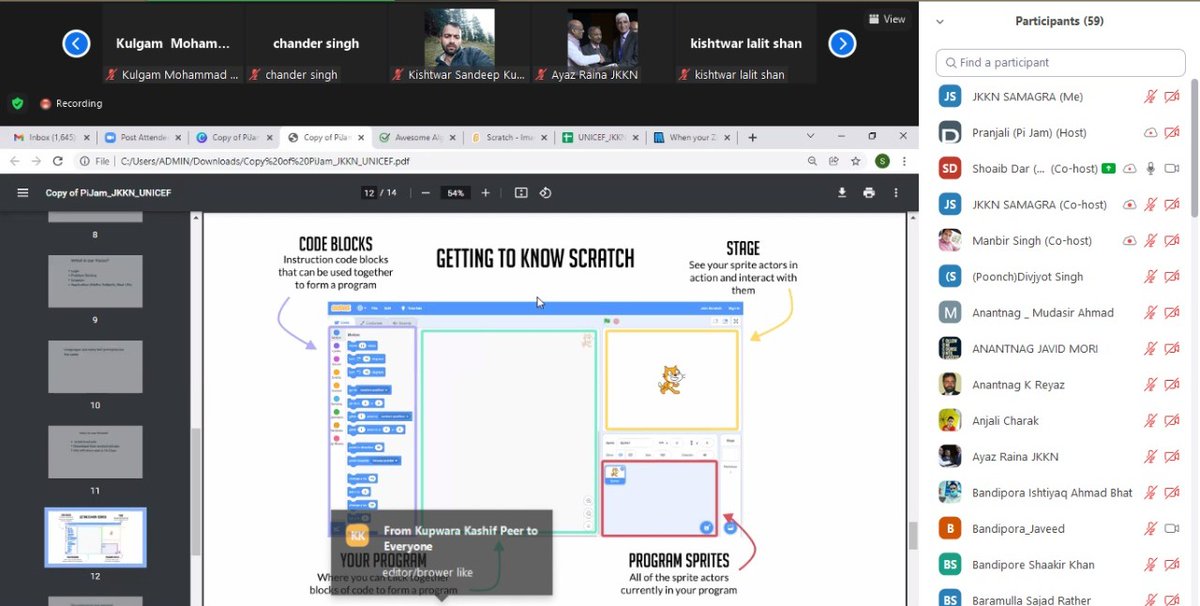
Task: Click the File address bar chip
Action: [x=96, y=160]
